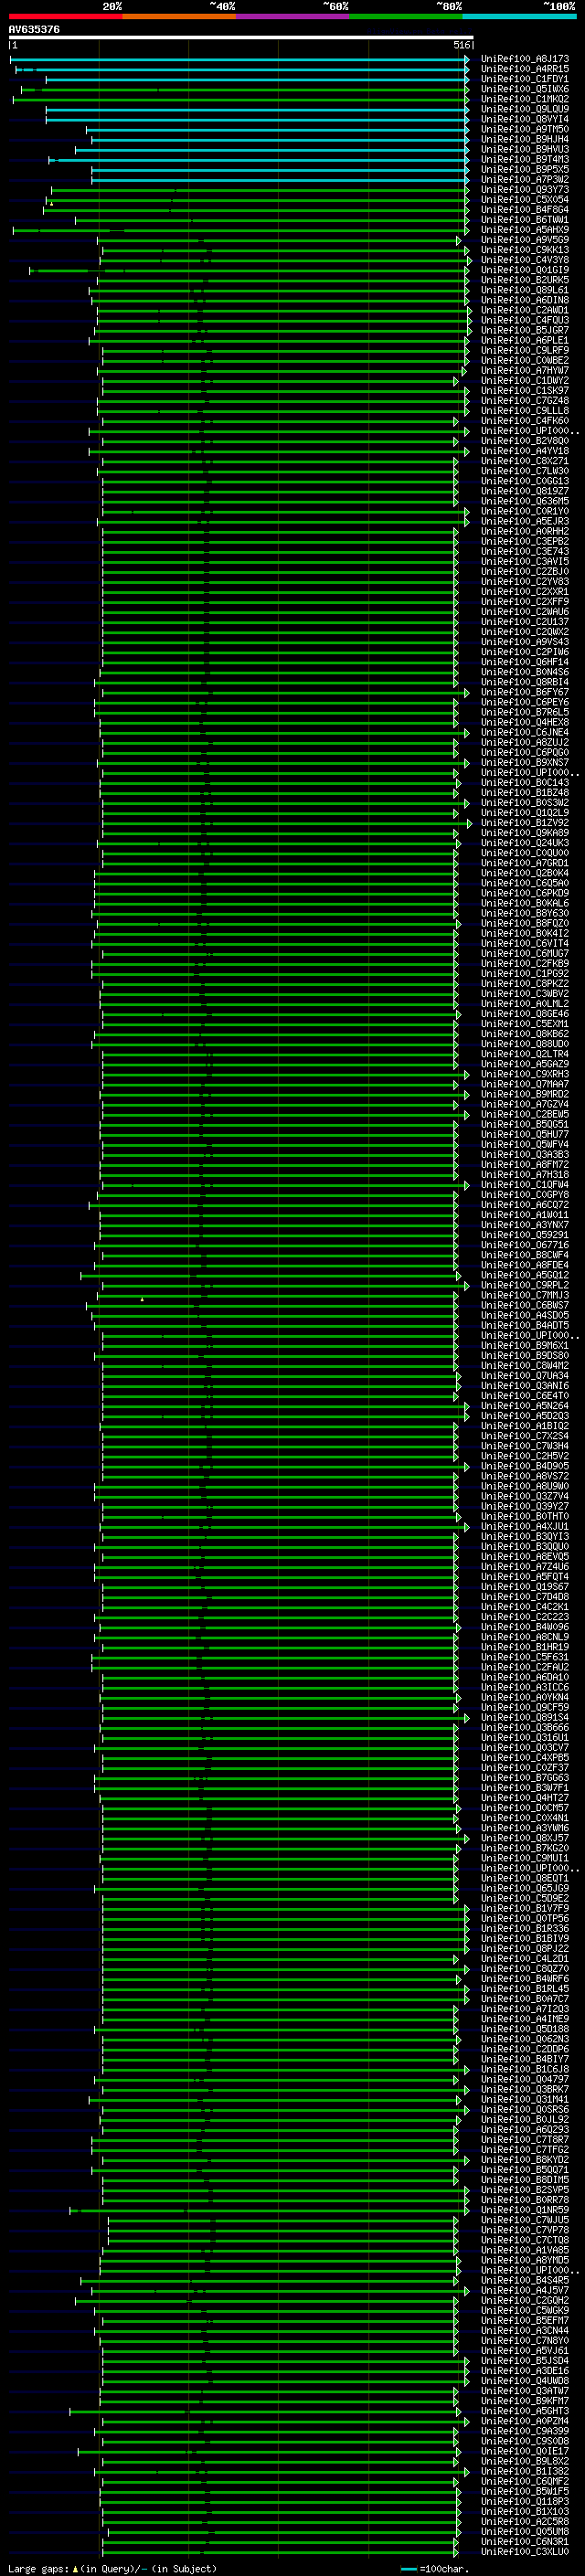Click the cyan alignment bar of UniRef100_A8J173
The image size is (585, 2576).
click(240, 60)
